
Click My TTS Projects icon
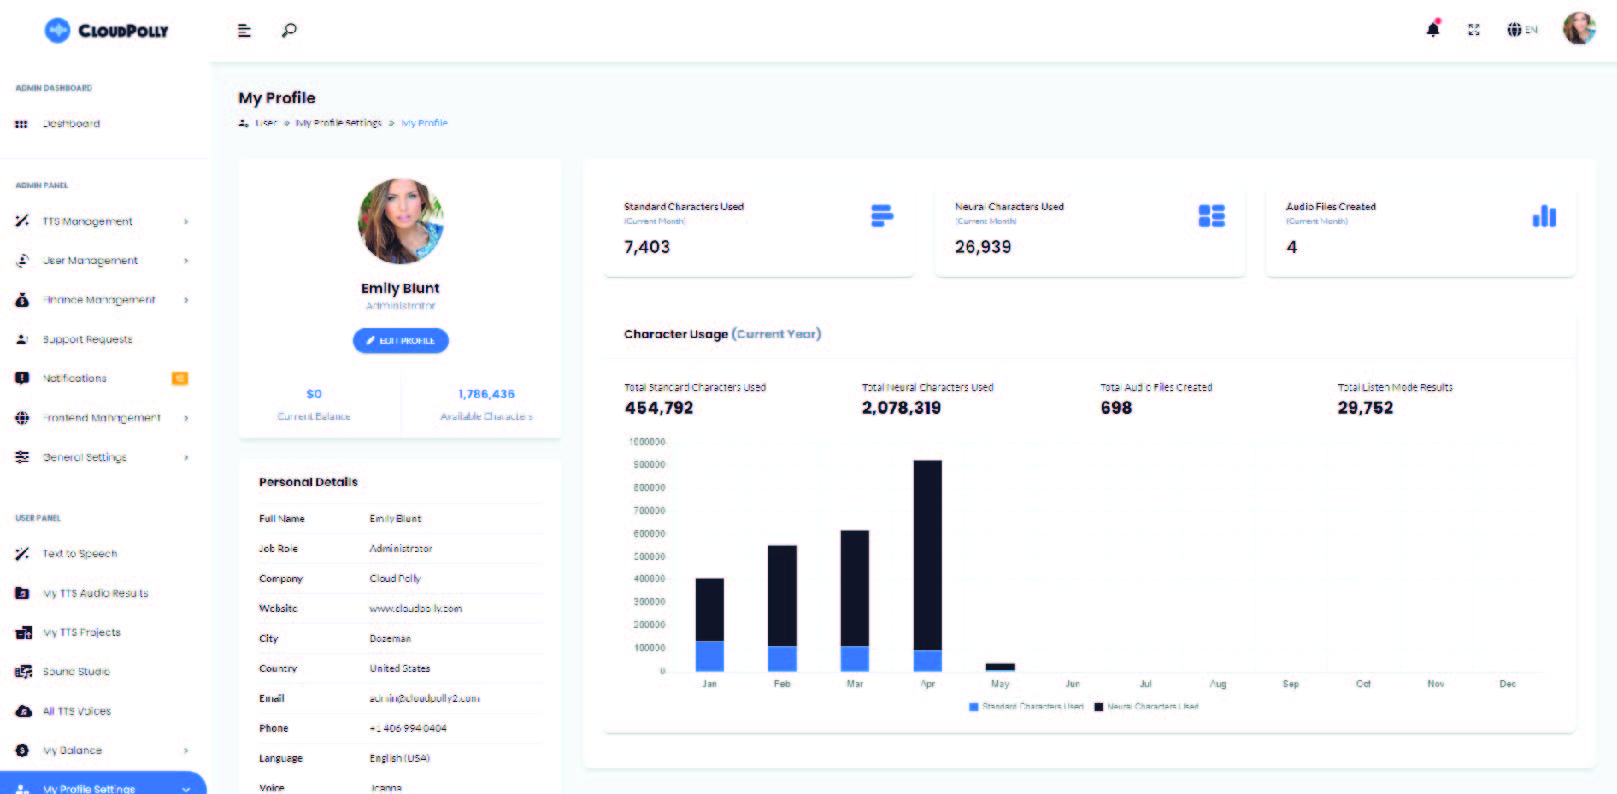pos(23,632)
